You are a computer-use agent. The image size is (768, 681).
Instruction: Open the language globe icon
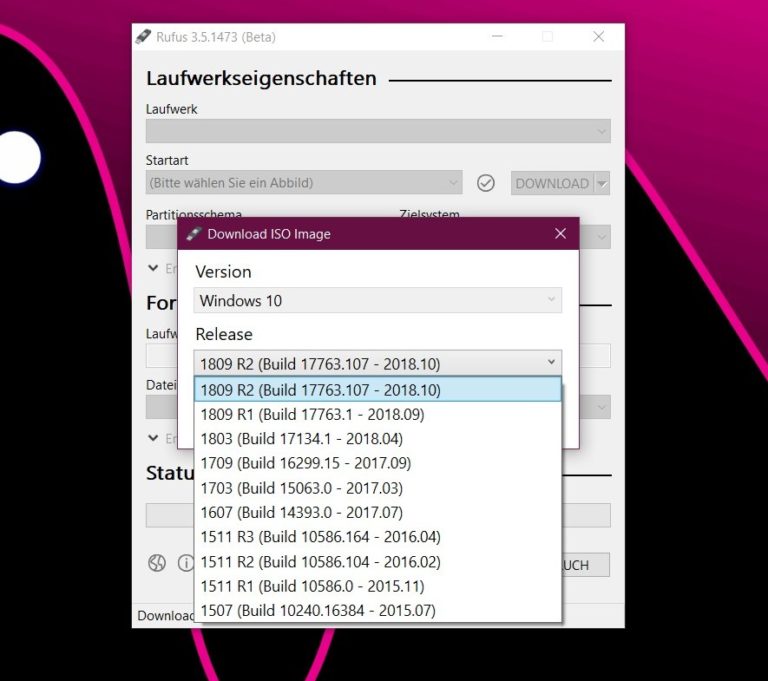pos(157,563)
